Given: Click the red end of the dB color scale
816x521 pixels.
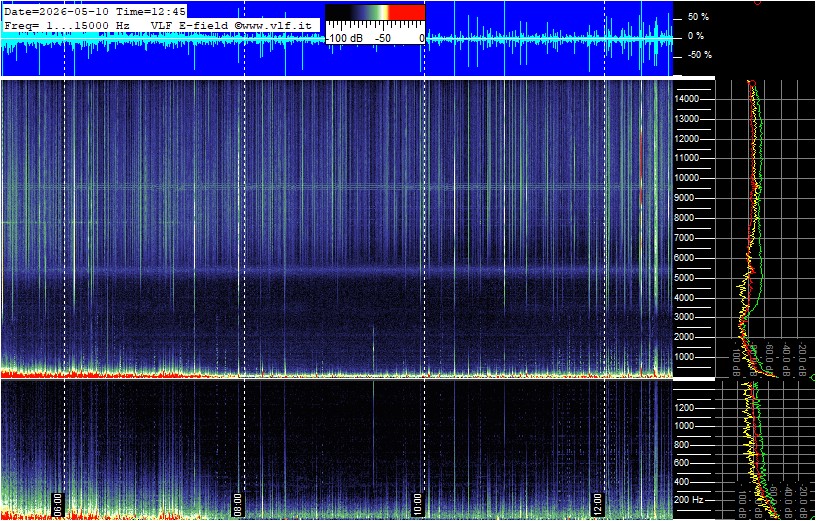Looking at the screenshot, I should [407, 12].
